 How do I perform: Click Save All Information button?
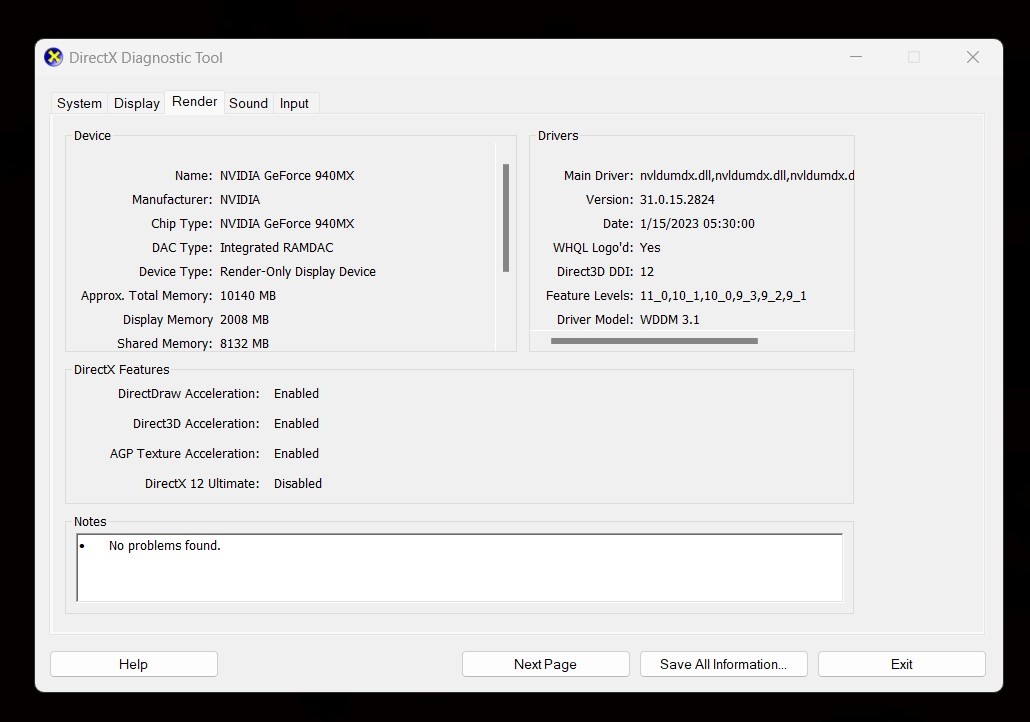[724, 664]
